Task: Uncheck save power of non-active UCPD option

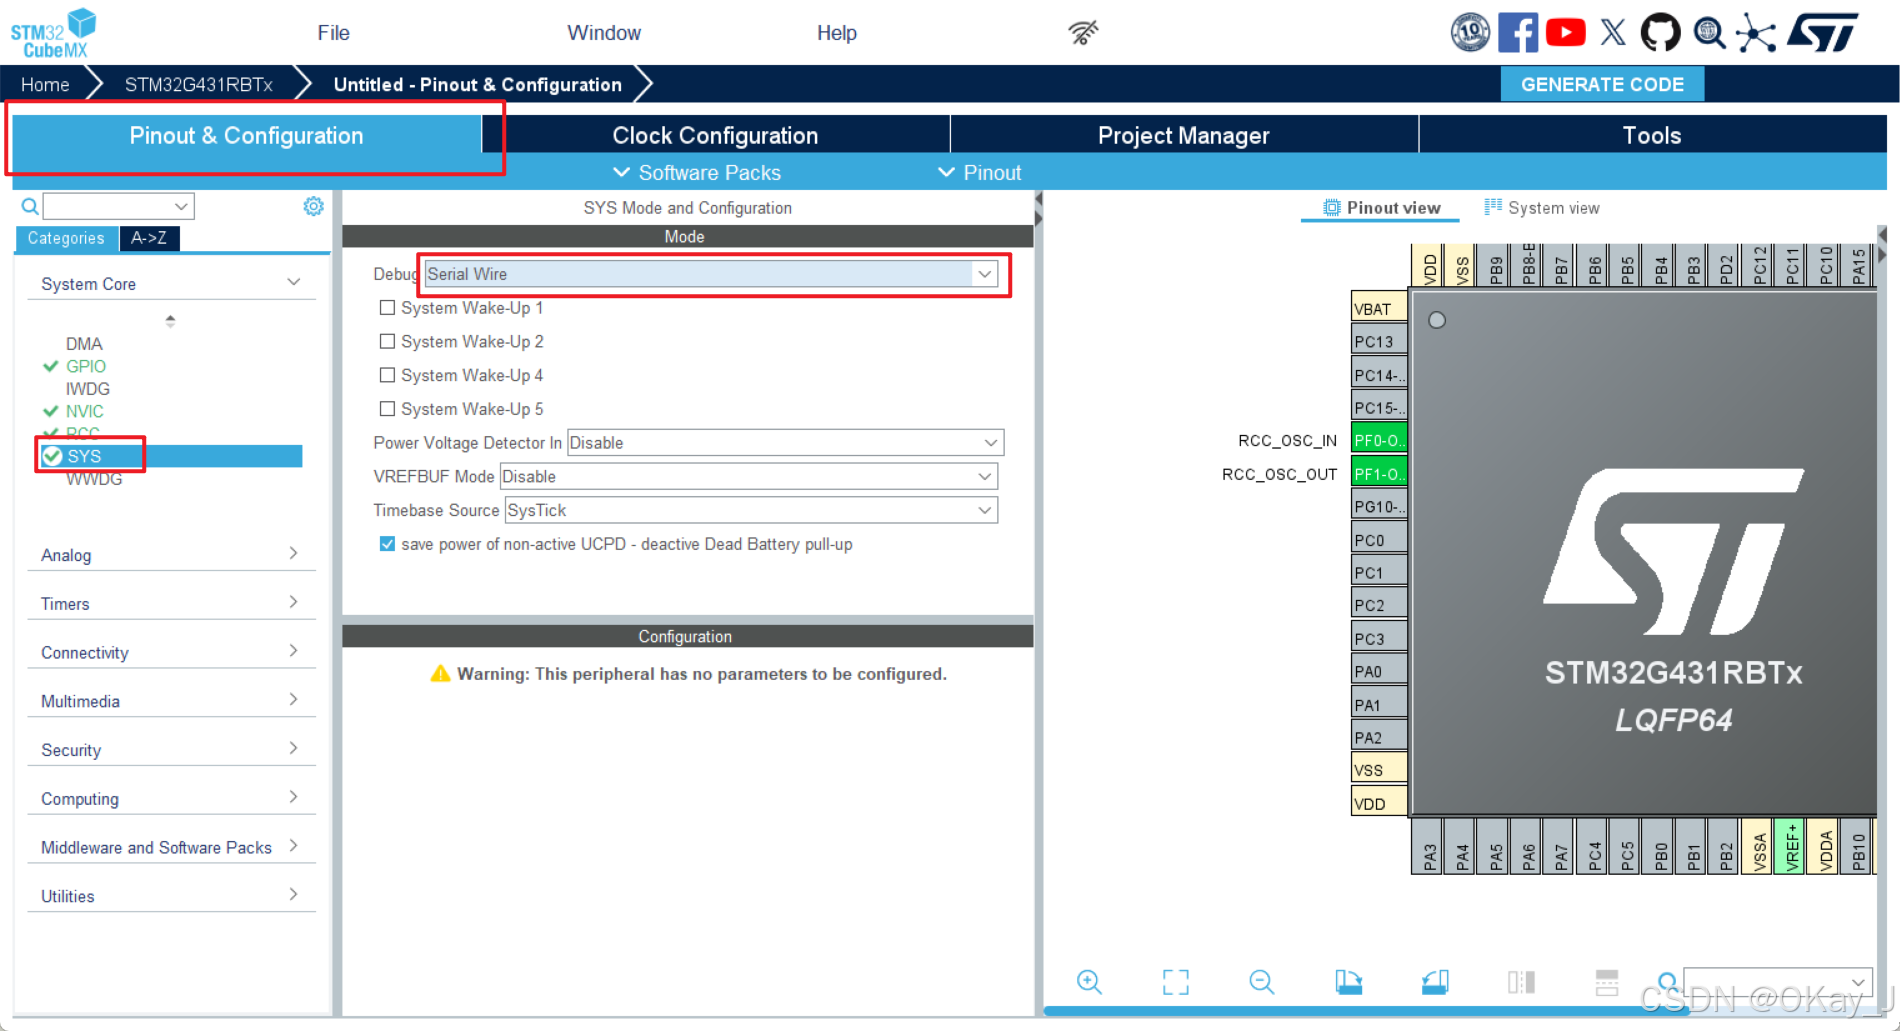Action: click(387, 544)
